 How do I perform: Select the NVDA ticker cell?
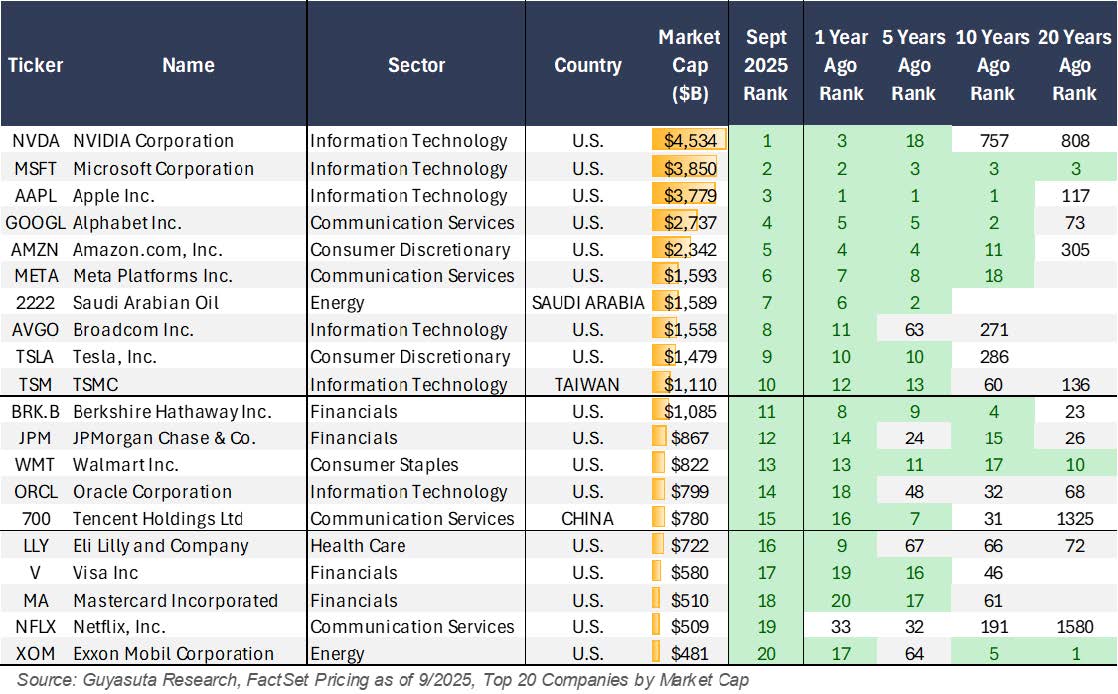[36, 141]
